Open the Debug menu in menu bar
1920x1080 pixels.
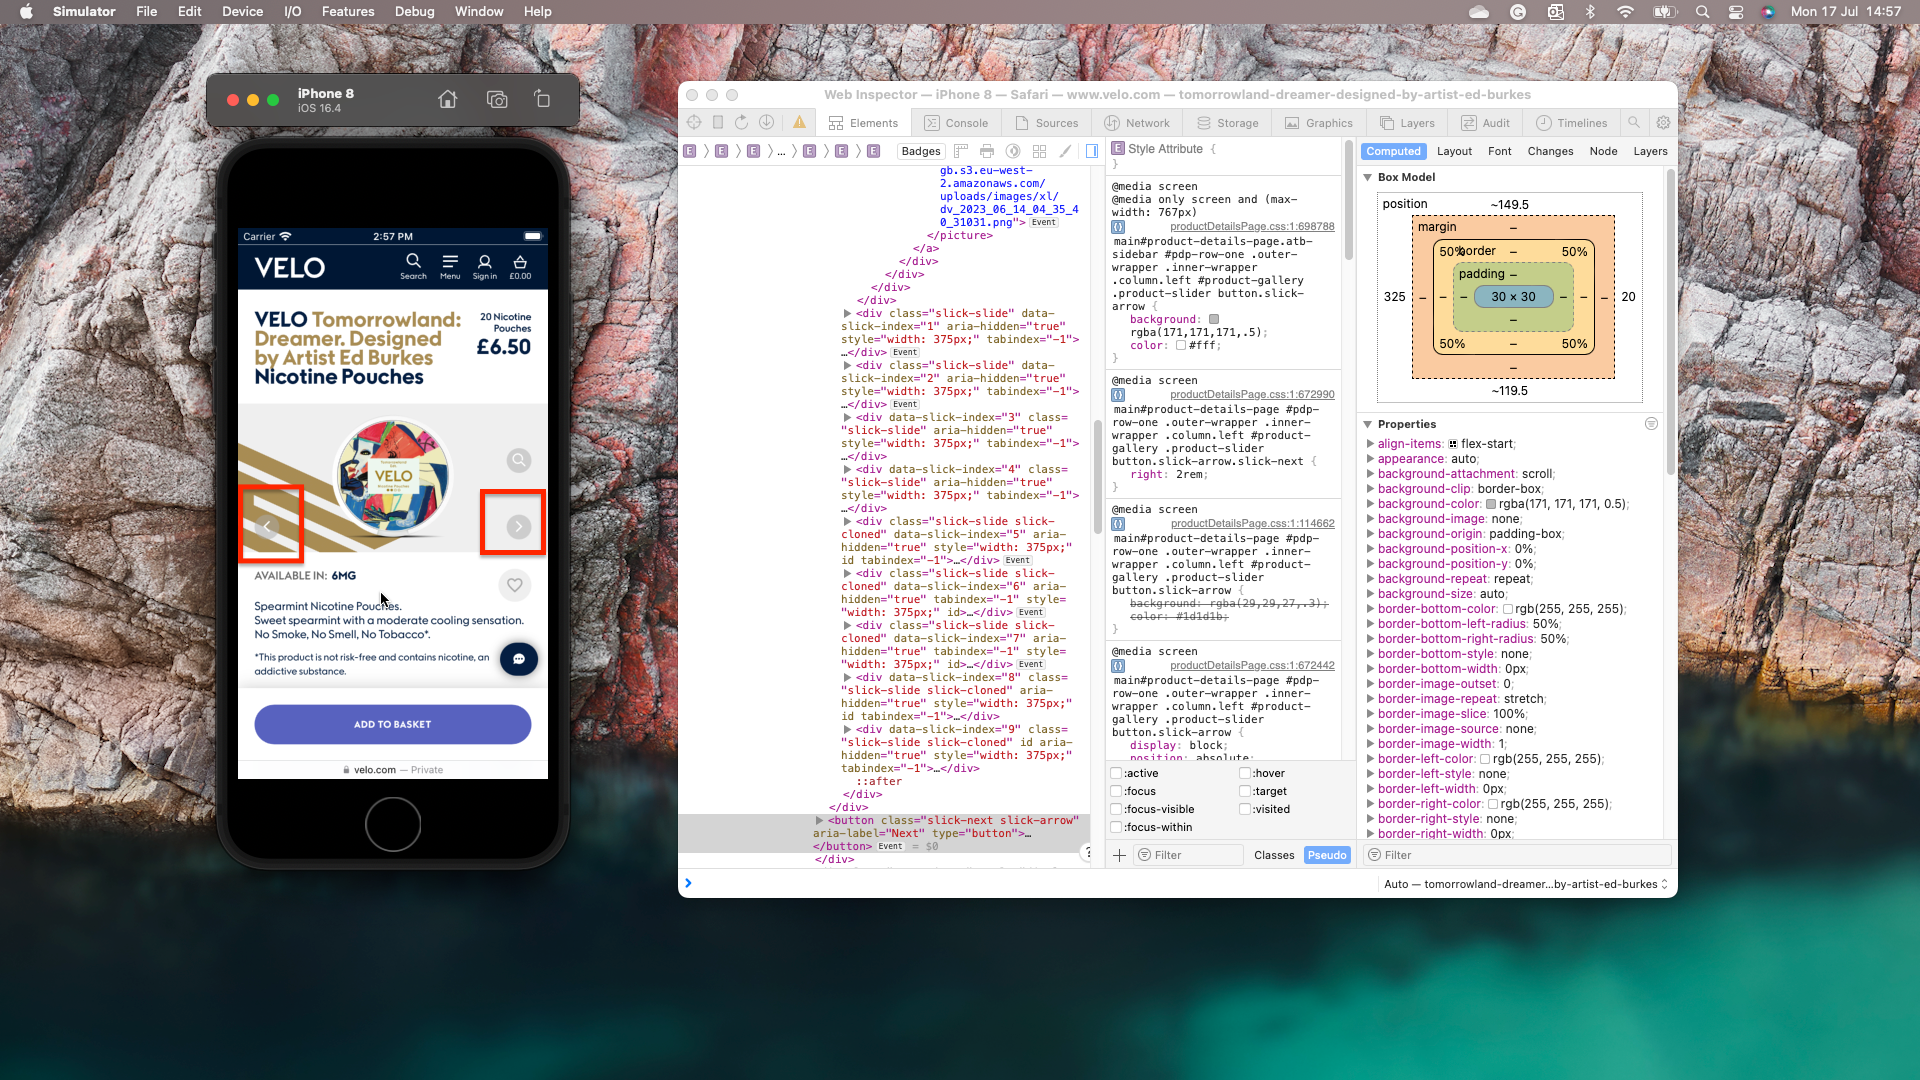pos(414,11)
